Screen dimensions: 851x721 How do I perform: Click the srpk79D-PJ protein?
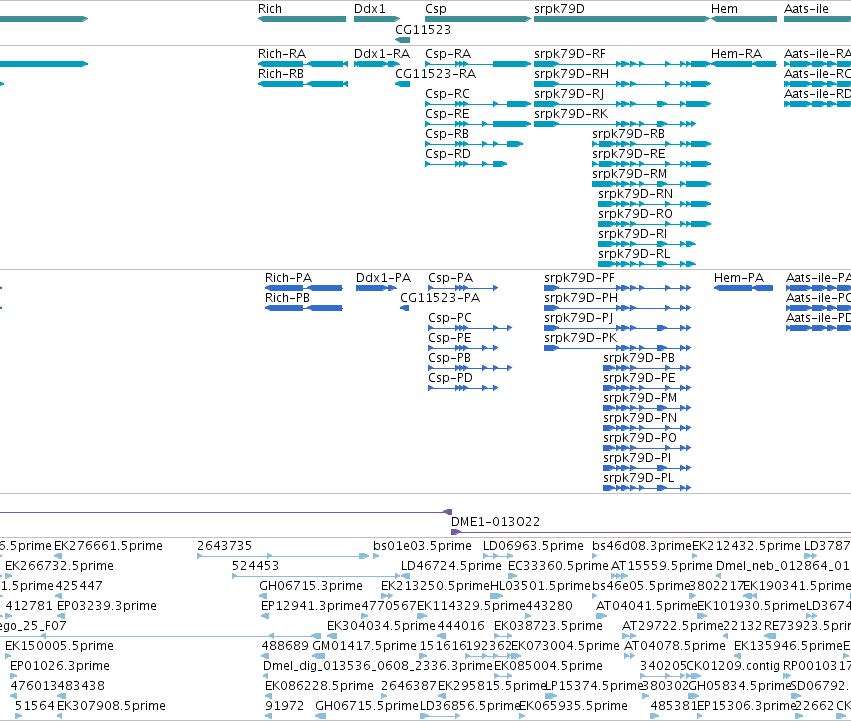579,318
